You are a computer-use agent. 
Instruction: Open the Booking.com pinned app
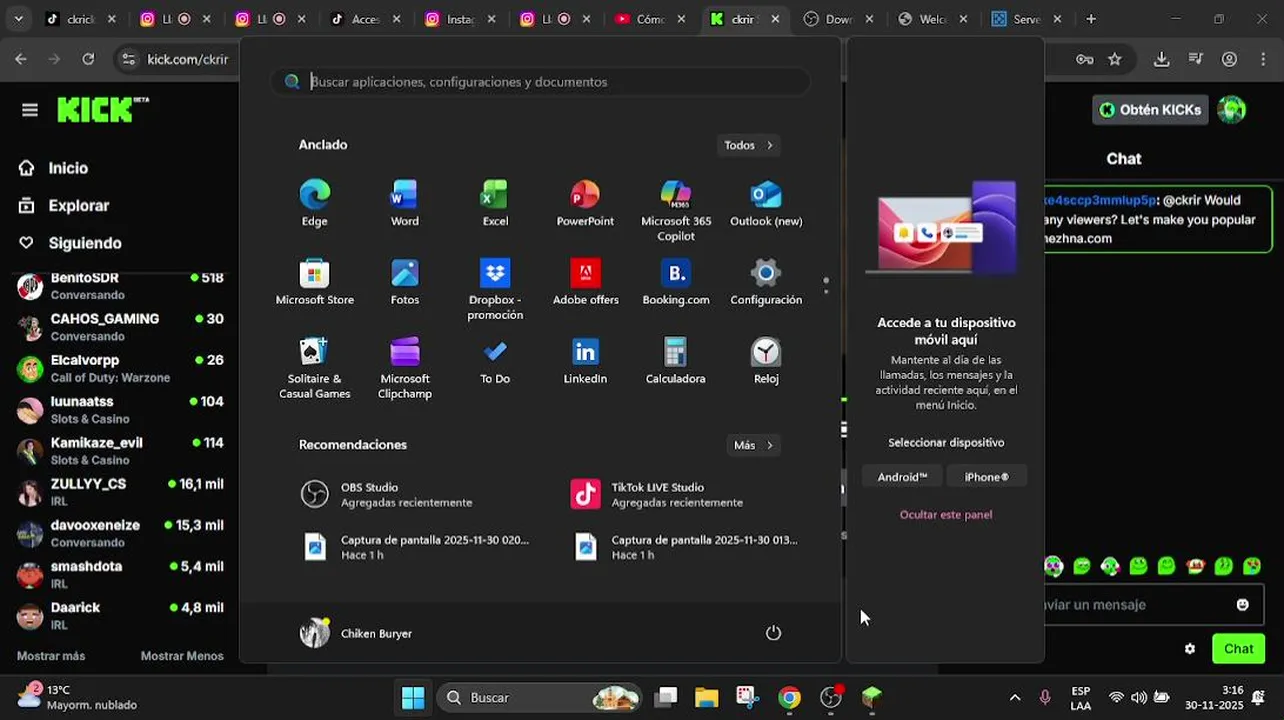[x=676, y=282]
